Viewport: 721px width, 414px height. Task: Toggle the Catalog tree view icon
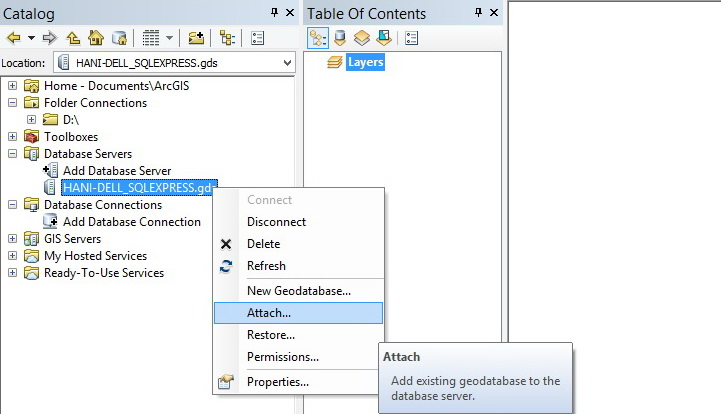[228, 38]
